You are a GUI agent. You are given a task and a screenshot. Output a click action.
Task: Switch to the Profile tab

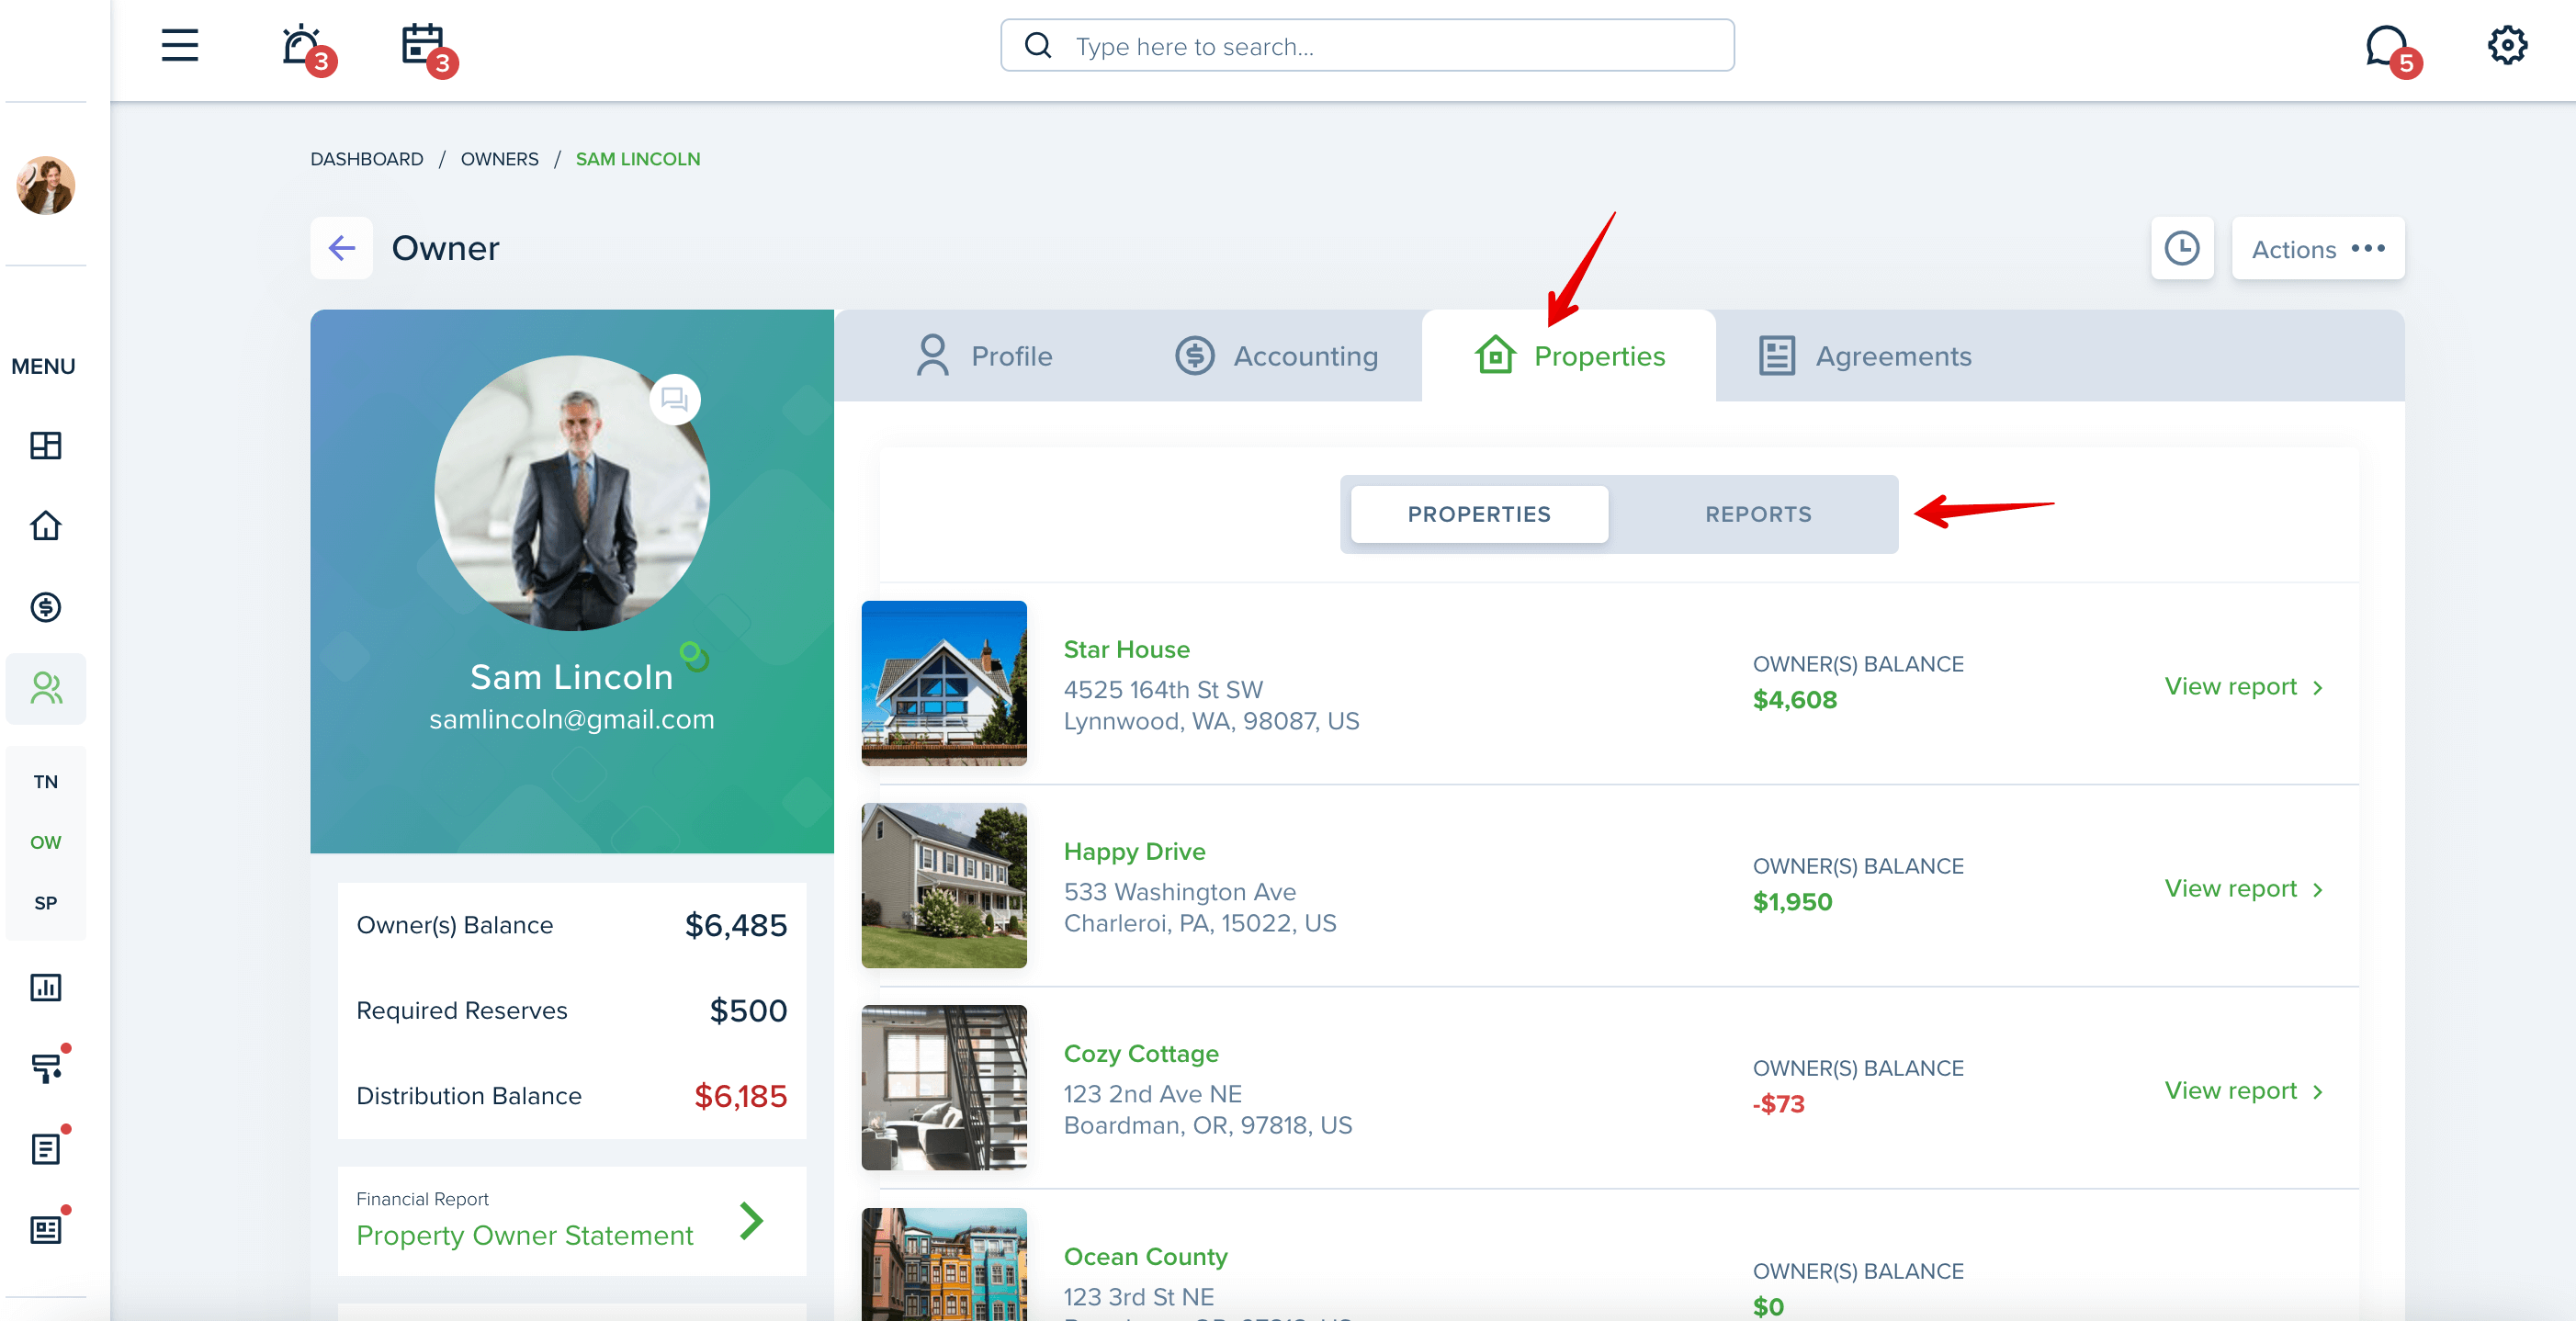(x=984, y=356)
